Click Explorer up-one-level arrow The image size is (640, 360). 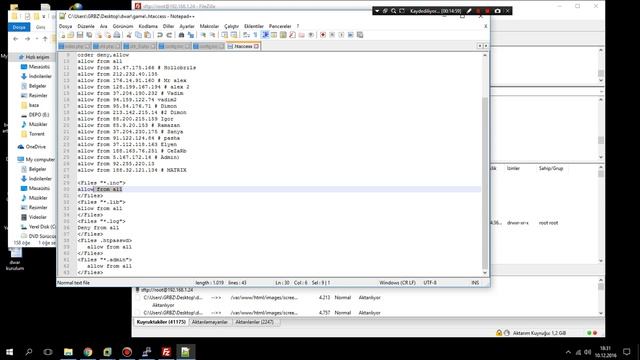tap(45, 39)
